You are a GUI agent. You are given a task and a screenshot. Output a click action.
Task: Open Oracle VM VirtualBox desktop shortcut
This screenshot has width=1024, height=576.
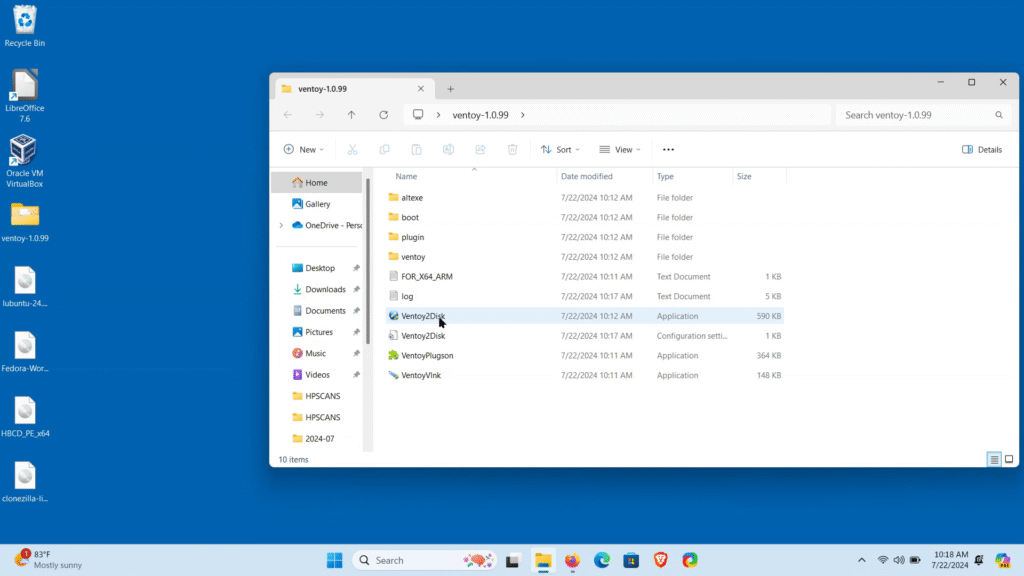point(25,160)
